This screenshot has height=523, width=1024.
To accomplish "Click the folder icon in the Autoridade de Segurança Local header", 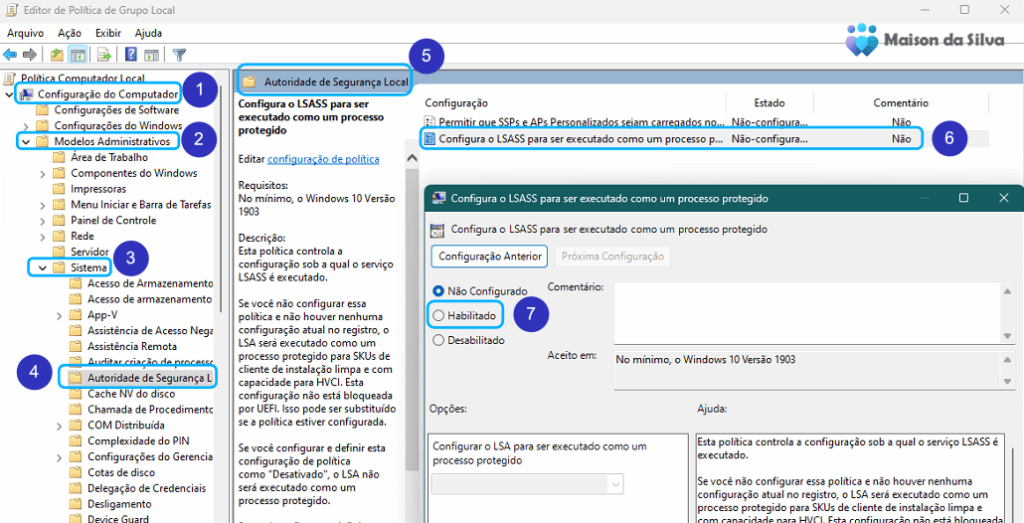I will tap(248, 82).
